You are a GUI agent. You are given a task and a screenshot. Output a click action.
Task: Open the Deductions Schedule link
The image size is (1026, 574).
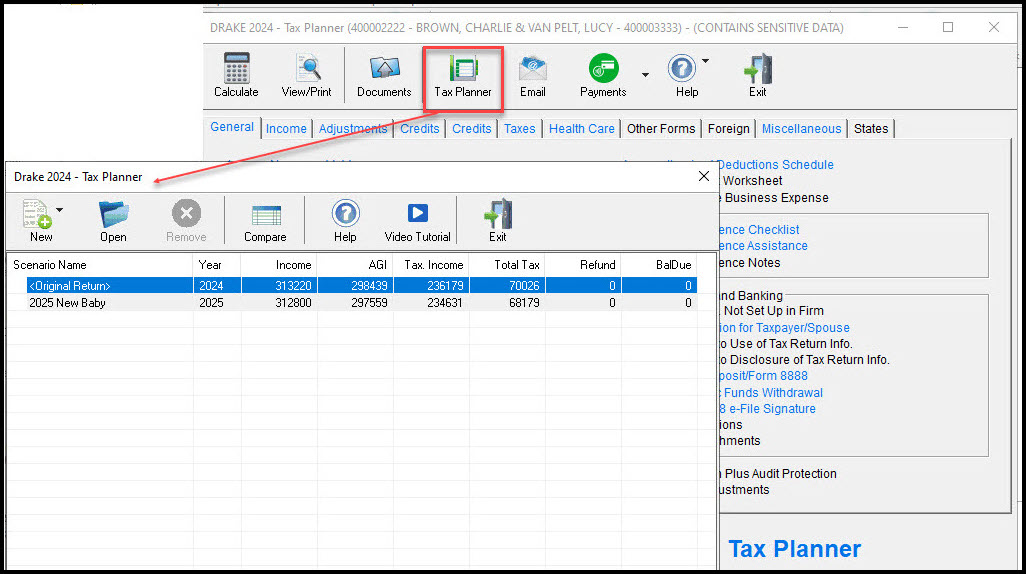click(x=775, y=165)
